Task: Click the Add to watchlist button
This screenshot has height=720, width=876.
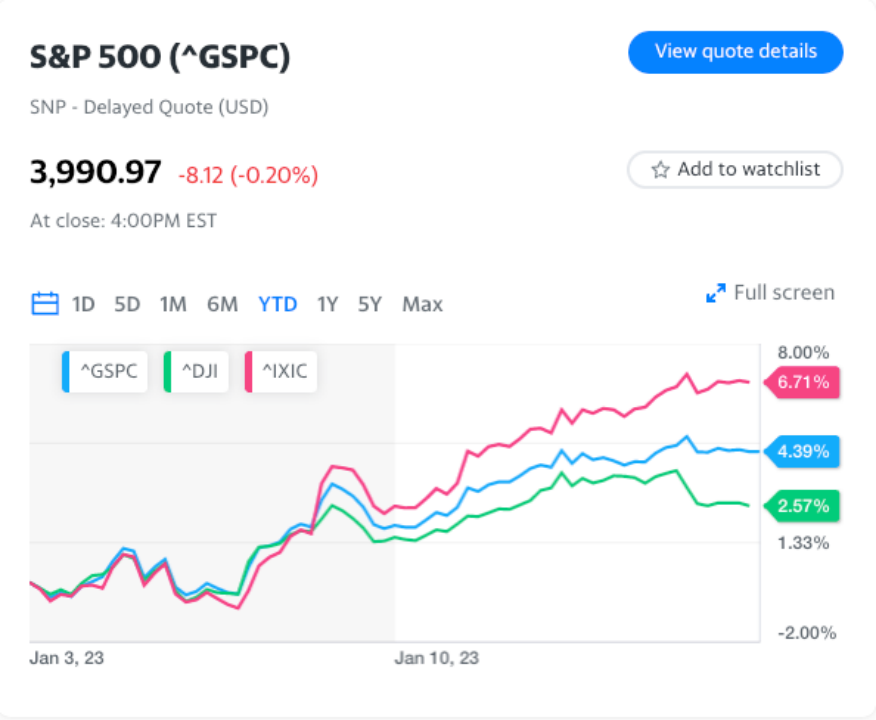Action: (735, 170)
